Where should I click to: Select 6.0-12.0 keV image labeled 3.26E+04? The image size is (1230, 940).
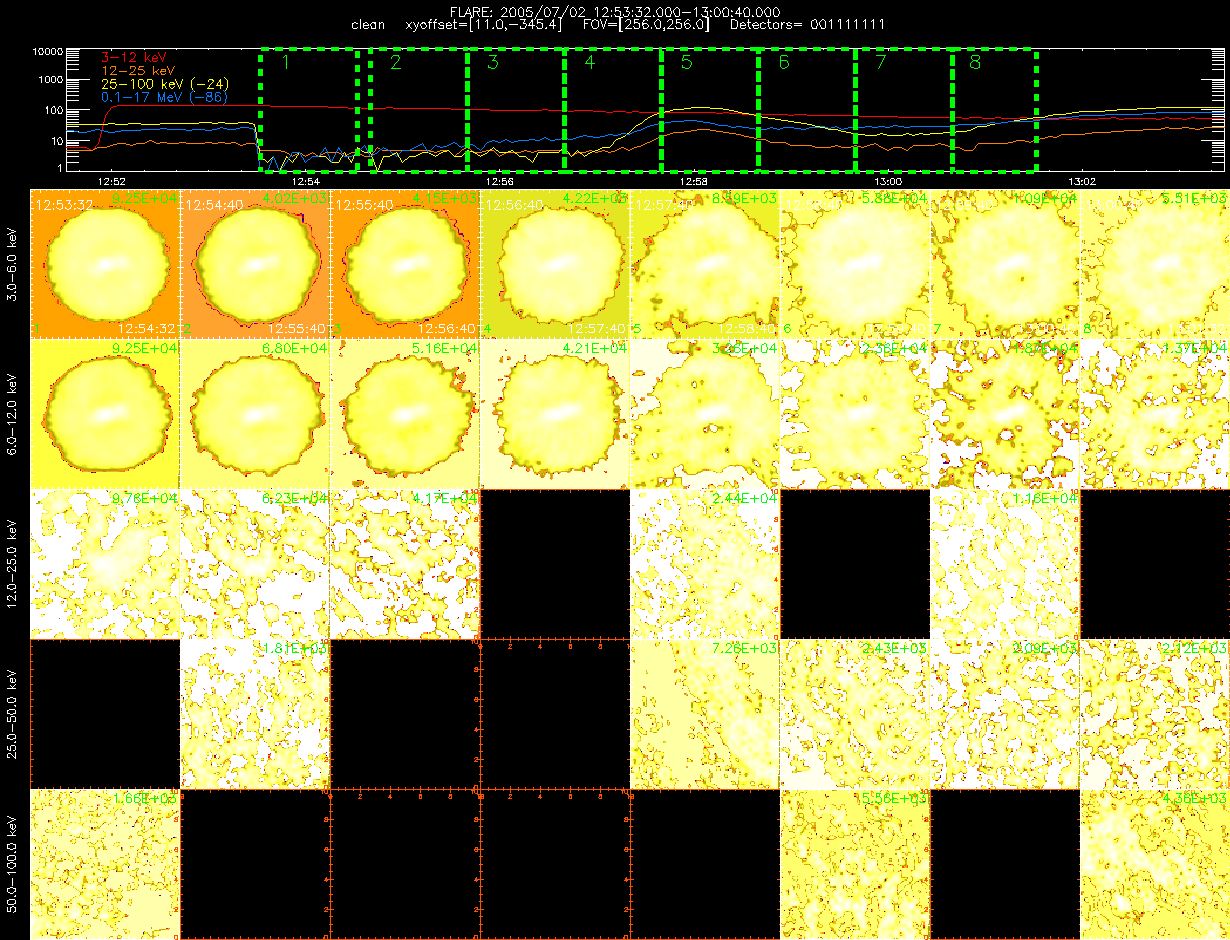tap(705, 413)
